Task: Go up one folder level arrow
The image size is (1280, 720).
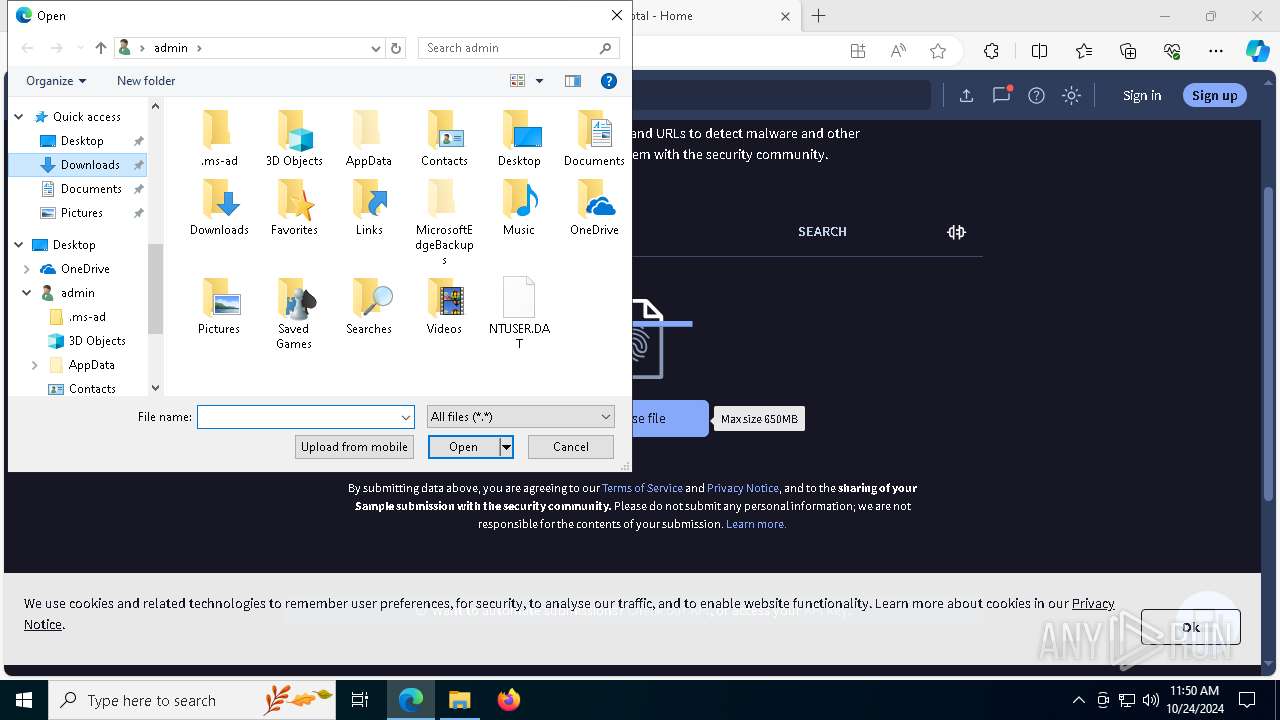Action: pos(101,48)
